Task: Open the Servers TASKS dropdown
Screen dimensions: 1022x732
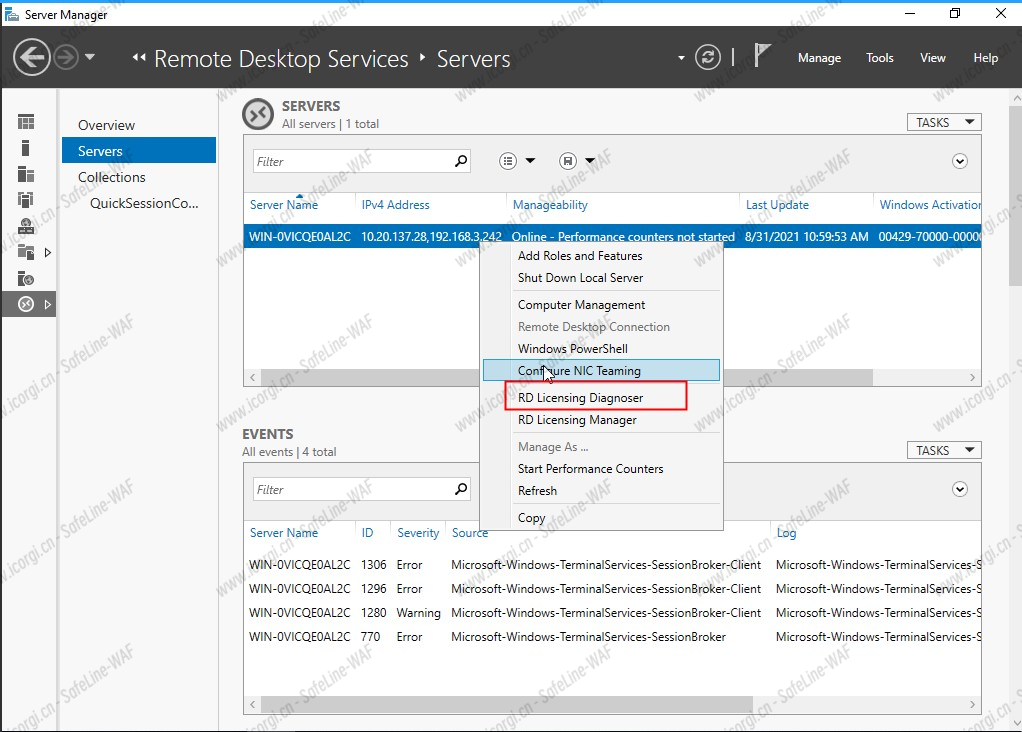Action: (944, 123)
